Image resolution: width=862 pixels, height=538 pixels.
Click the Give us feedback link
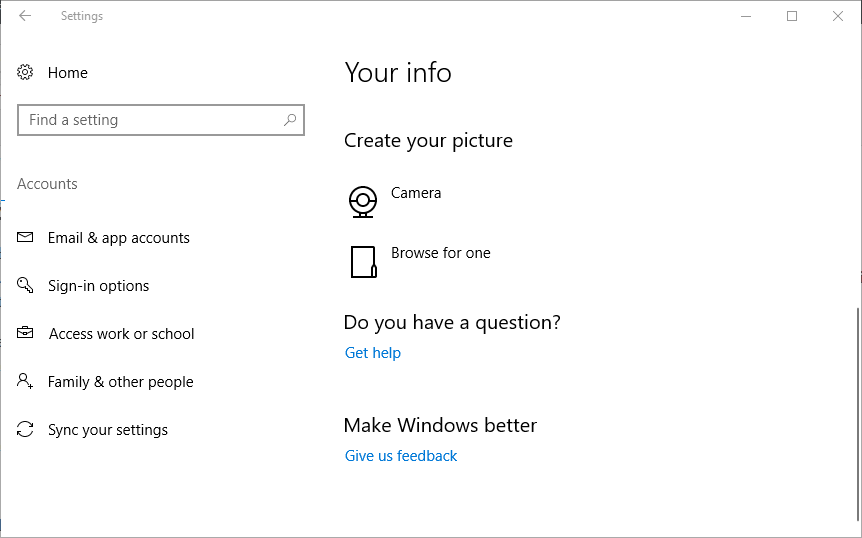(x=401, y=456)
